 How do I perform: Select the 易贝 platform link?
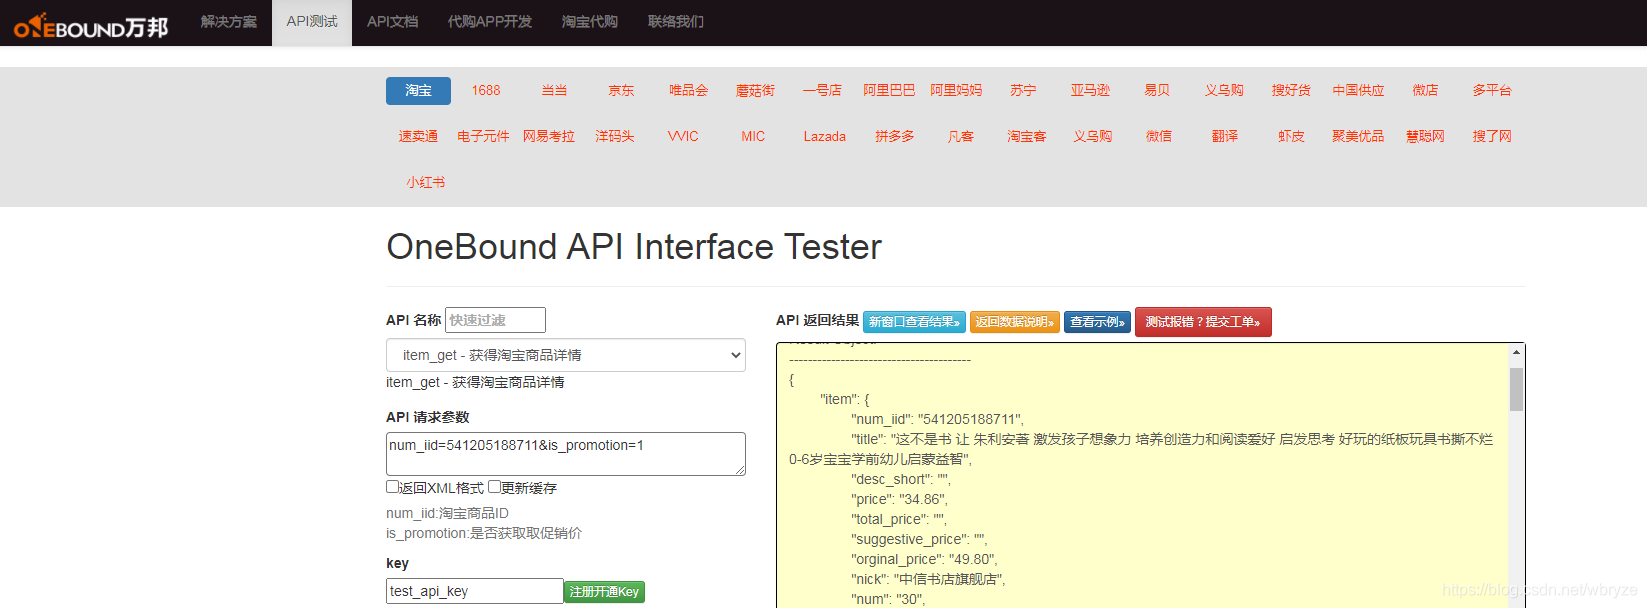tap(1157, 91)
